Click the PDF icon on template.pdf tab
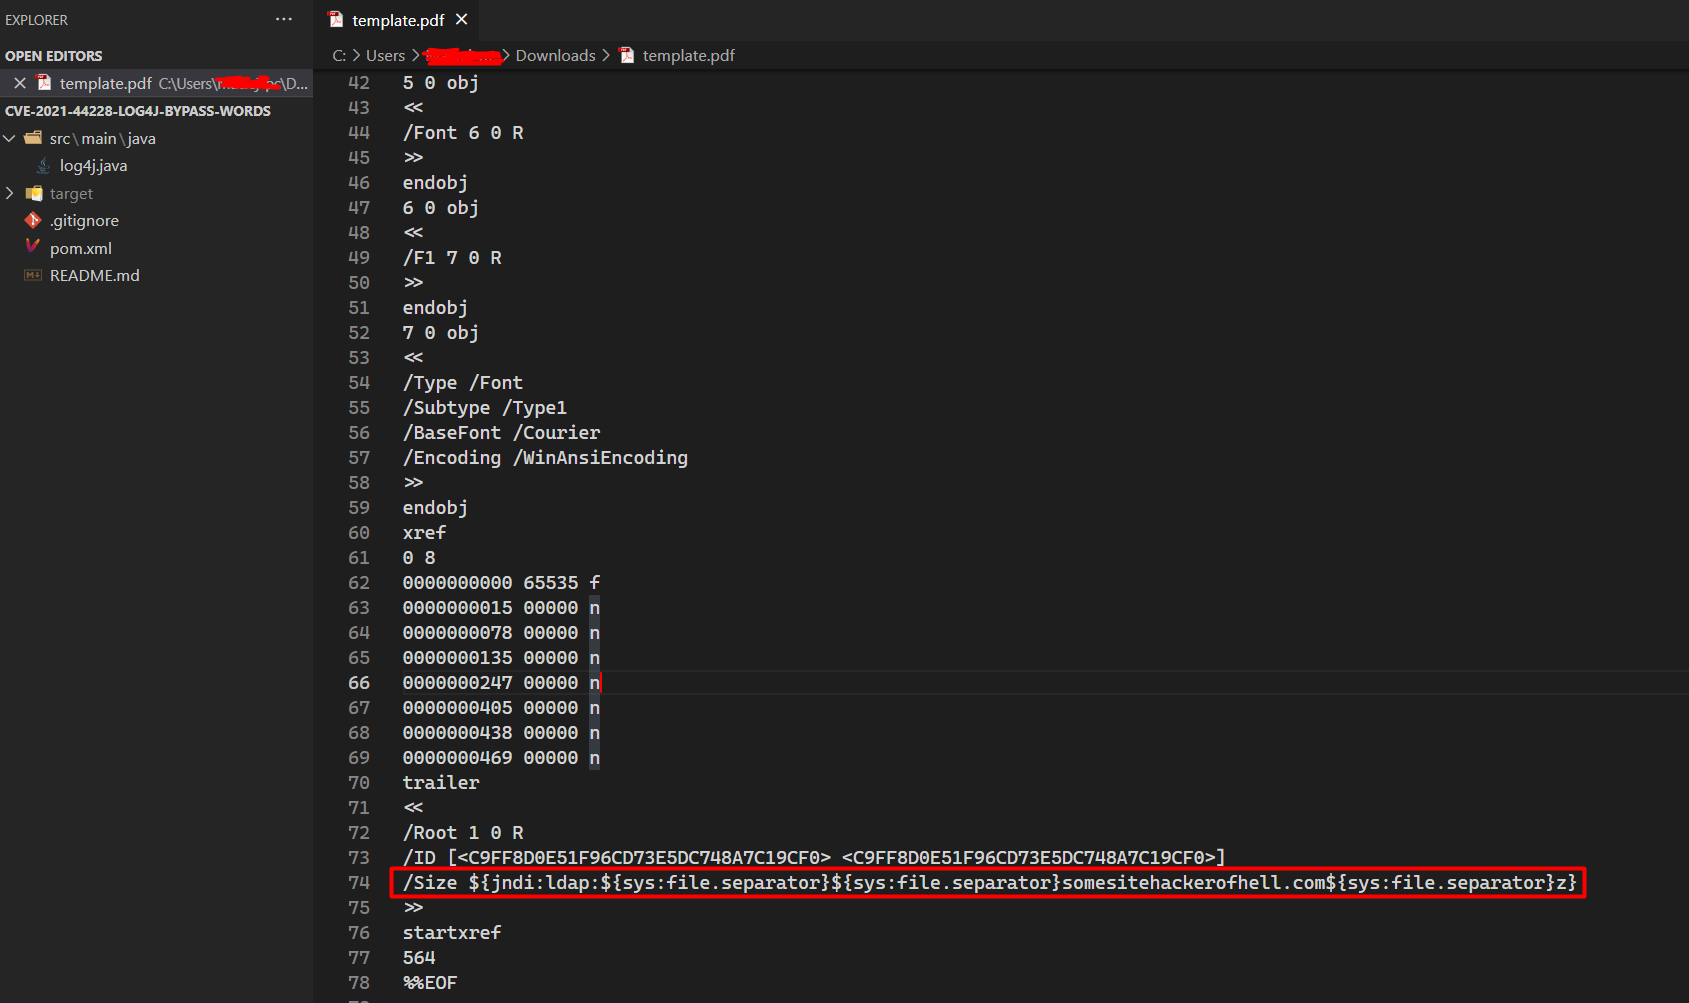 tap(336, 20)
